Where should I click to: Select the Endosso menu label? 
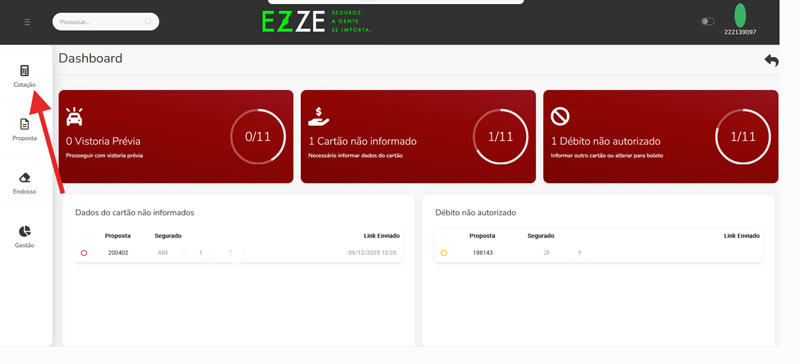pyautogui.click(x=24, y=191)
